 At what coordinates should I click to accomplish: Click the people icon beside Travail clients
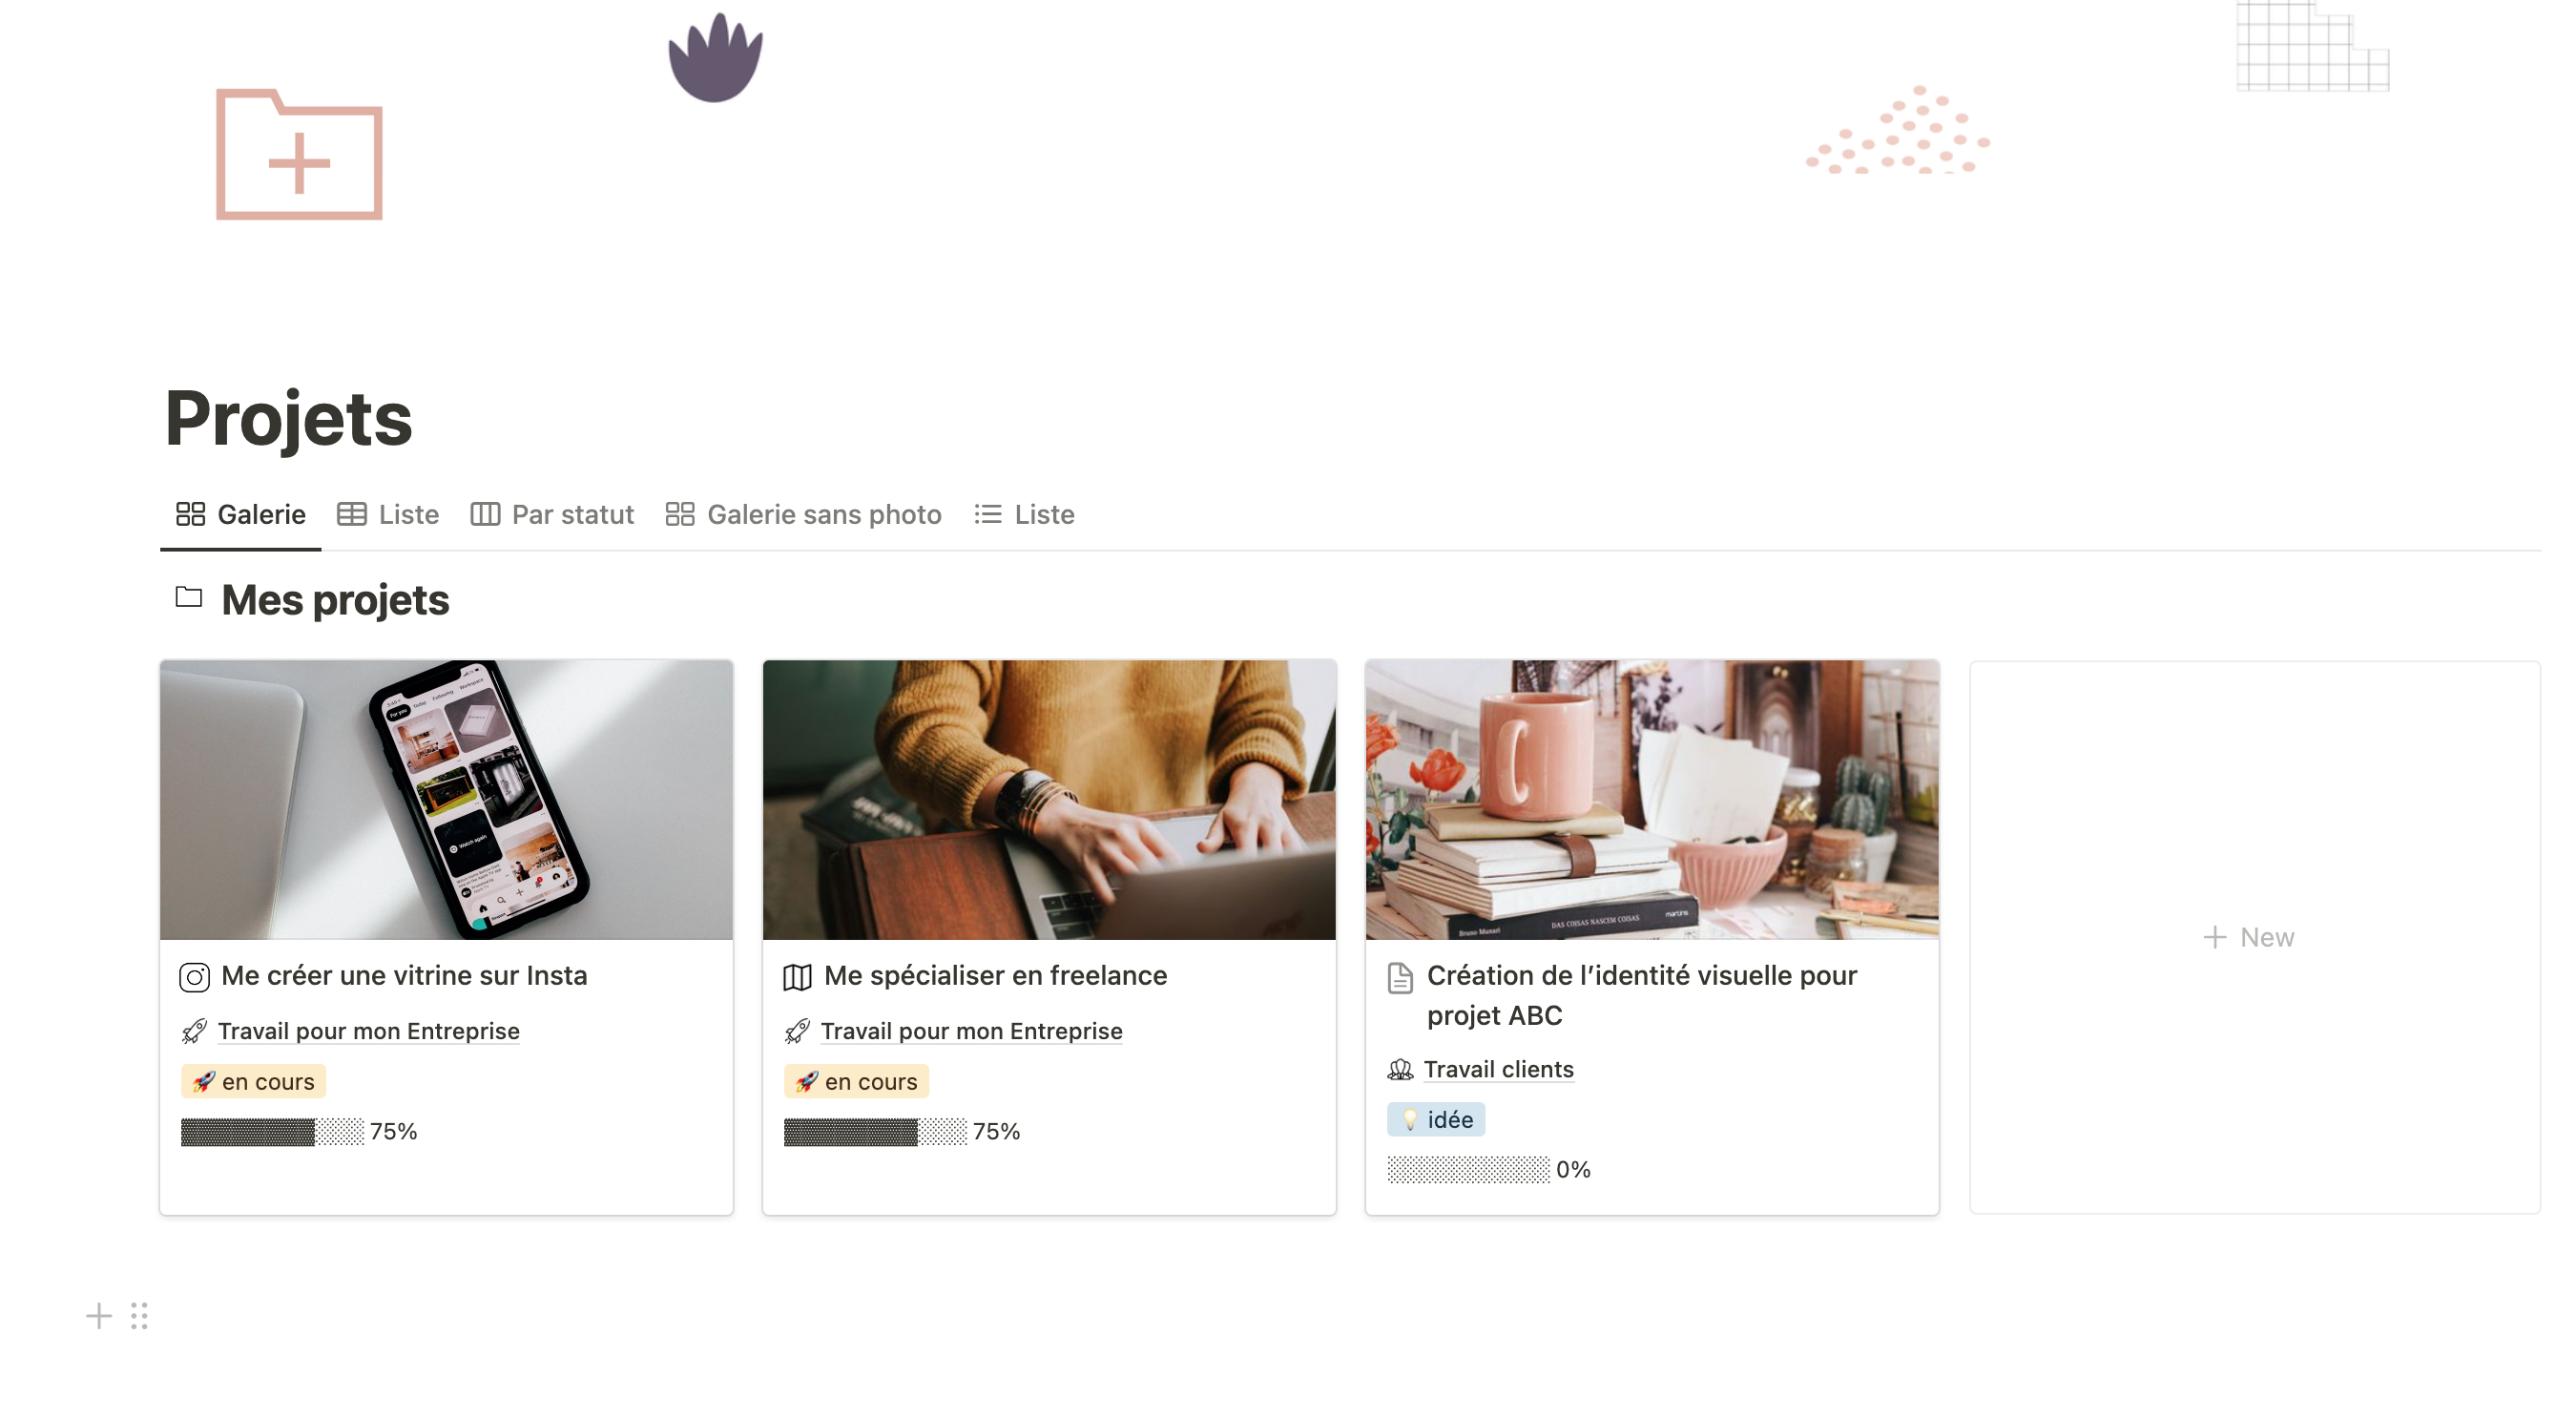click(x=1400, y=1069)
